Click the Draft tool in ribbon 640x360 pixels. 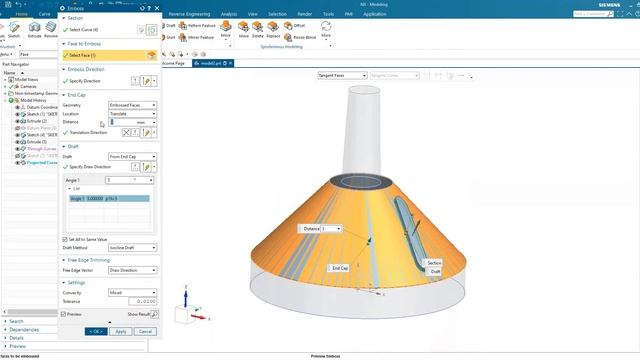(x=168, y=25)
